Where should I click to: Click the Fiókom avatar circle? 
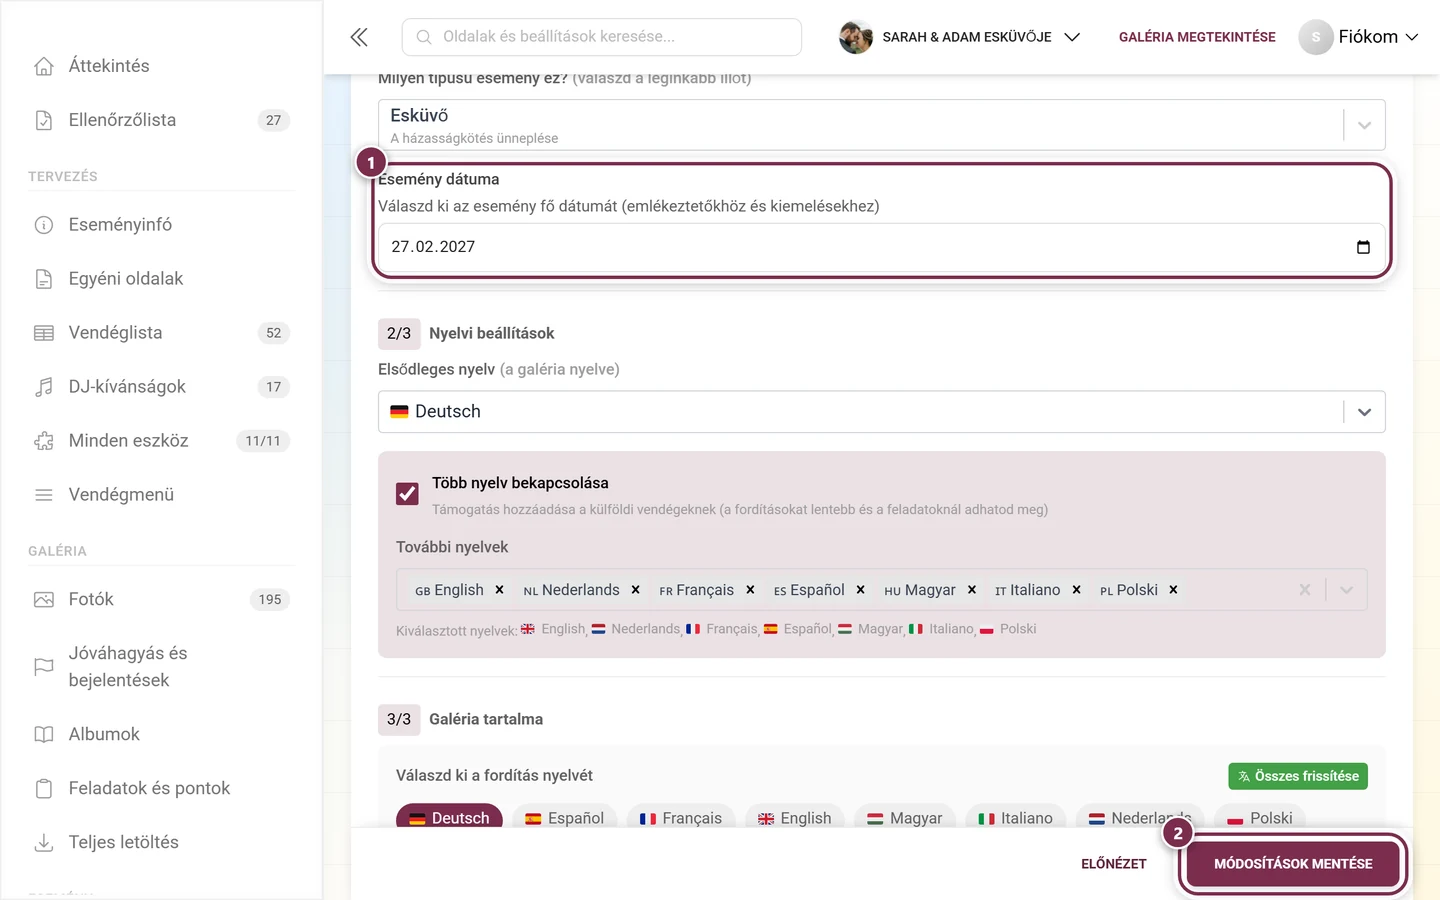pos(1316,37)
